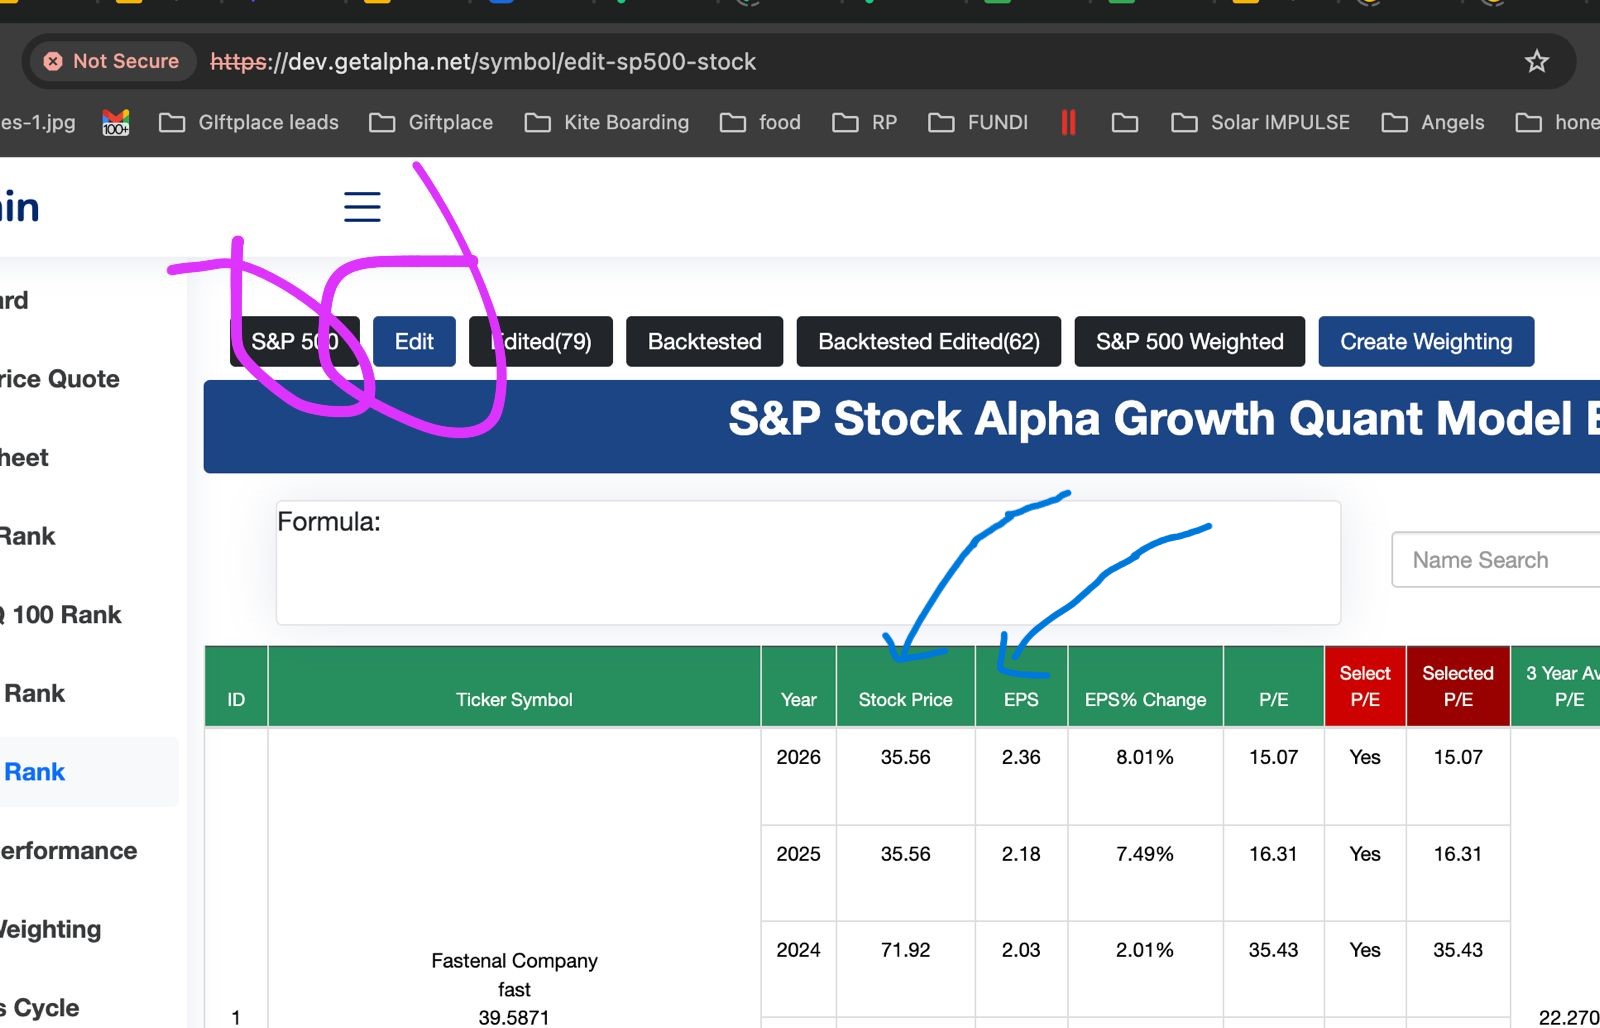
Task: Open Gmail bookmark icon
Action: 116,123
